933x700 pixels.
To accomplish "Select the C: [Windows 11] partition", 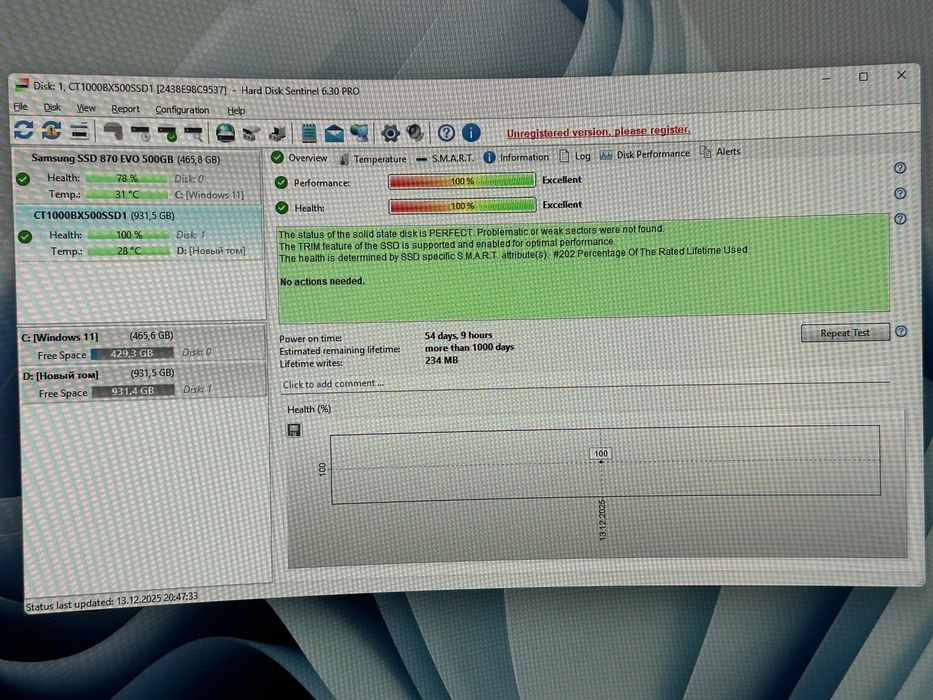I will [x=142, y=345].
